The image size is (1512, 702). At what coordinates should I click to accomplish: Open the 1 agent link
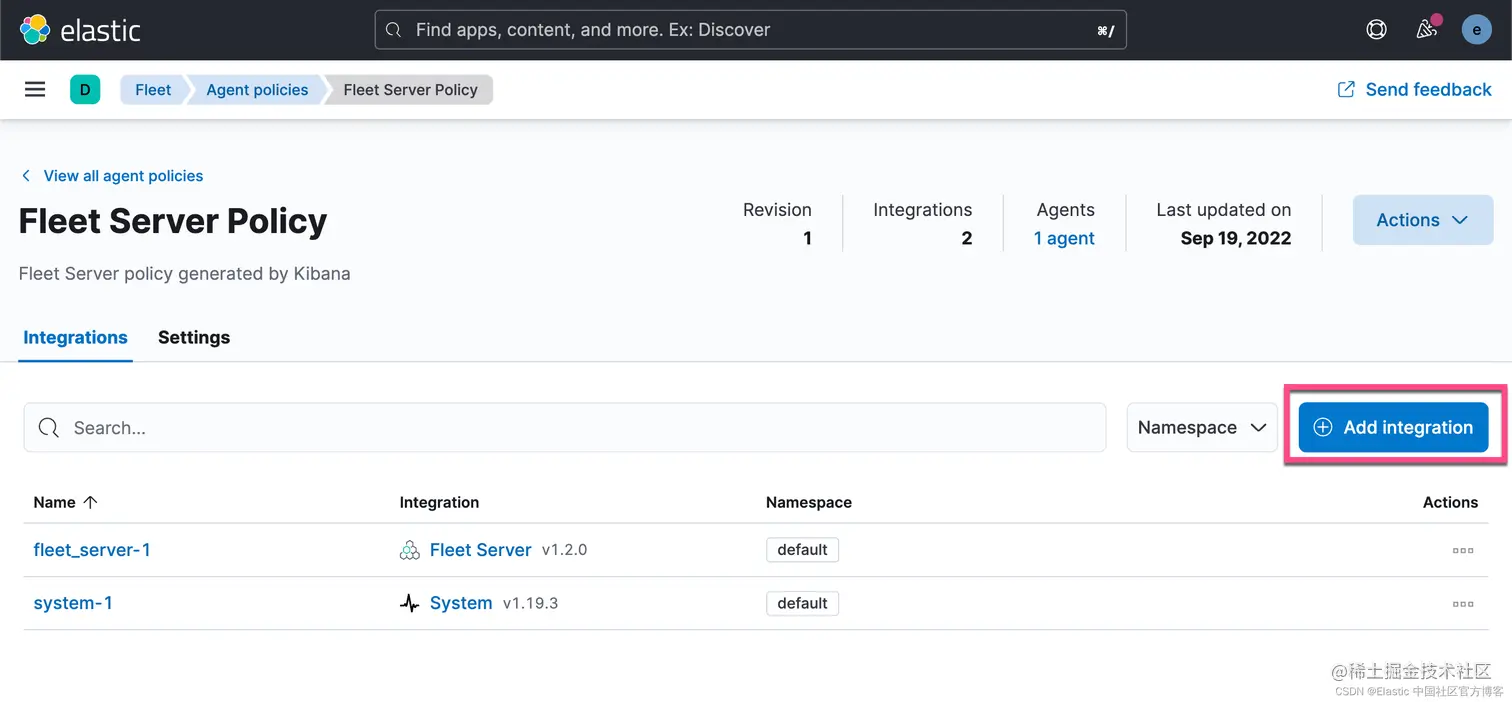coord(1064,238)
